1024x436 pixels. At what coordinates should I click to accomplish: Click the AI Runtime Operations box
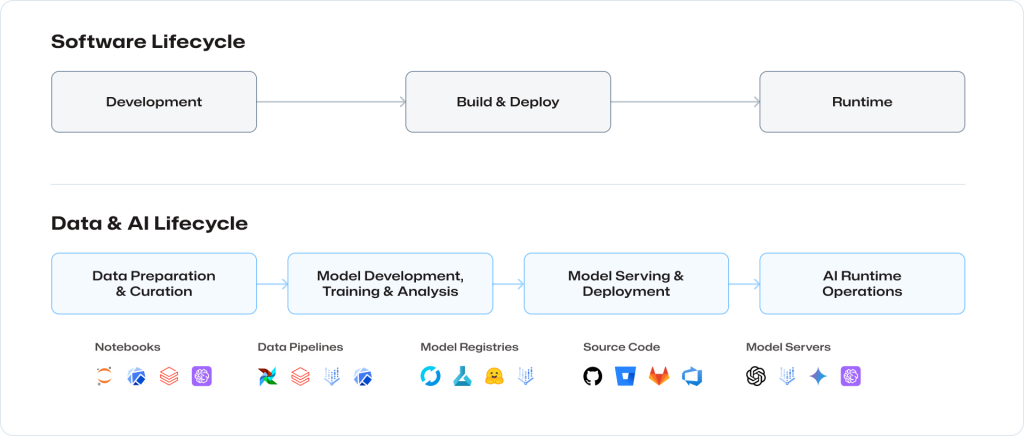click(x=862, y=283)
